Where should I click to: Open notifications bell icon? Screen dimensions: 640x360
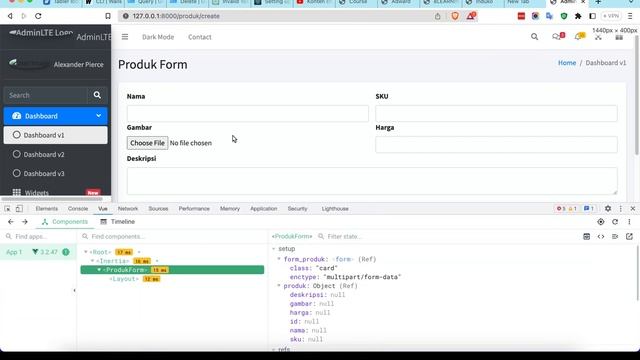point(579,36)
